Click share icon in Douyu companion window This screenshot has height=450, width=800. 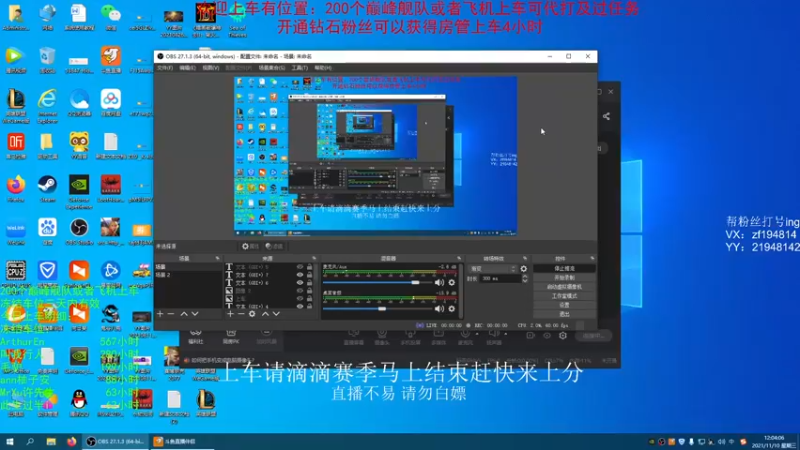pyautogui.click(x=606, y=116)
